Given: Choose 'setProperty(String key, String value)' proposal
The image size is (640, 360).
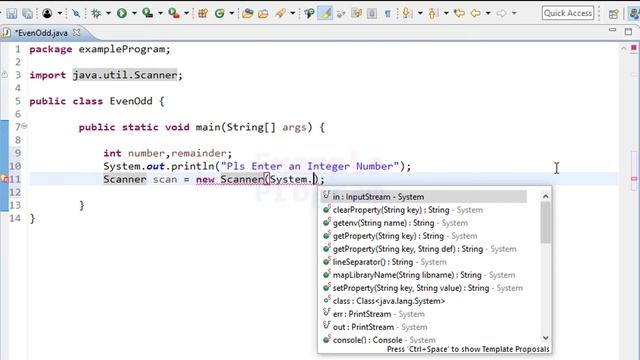Looking at the screenshot, I should (x=423, y=288).
